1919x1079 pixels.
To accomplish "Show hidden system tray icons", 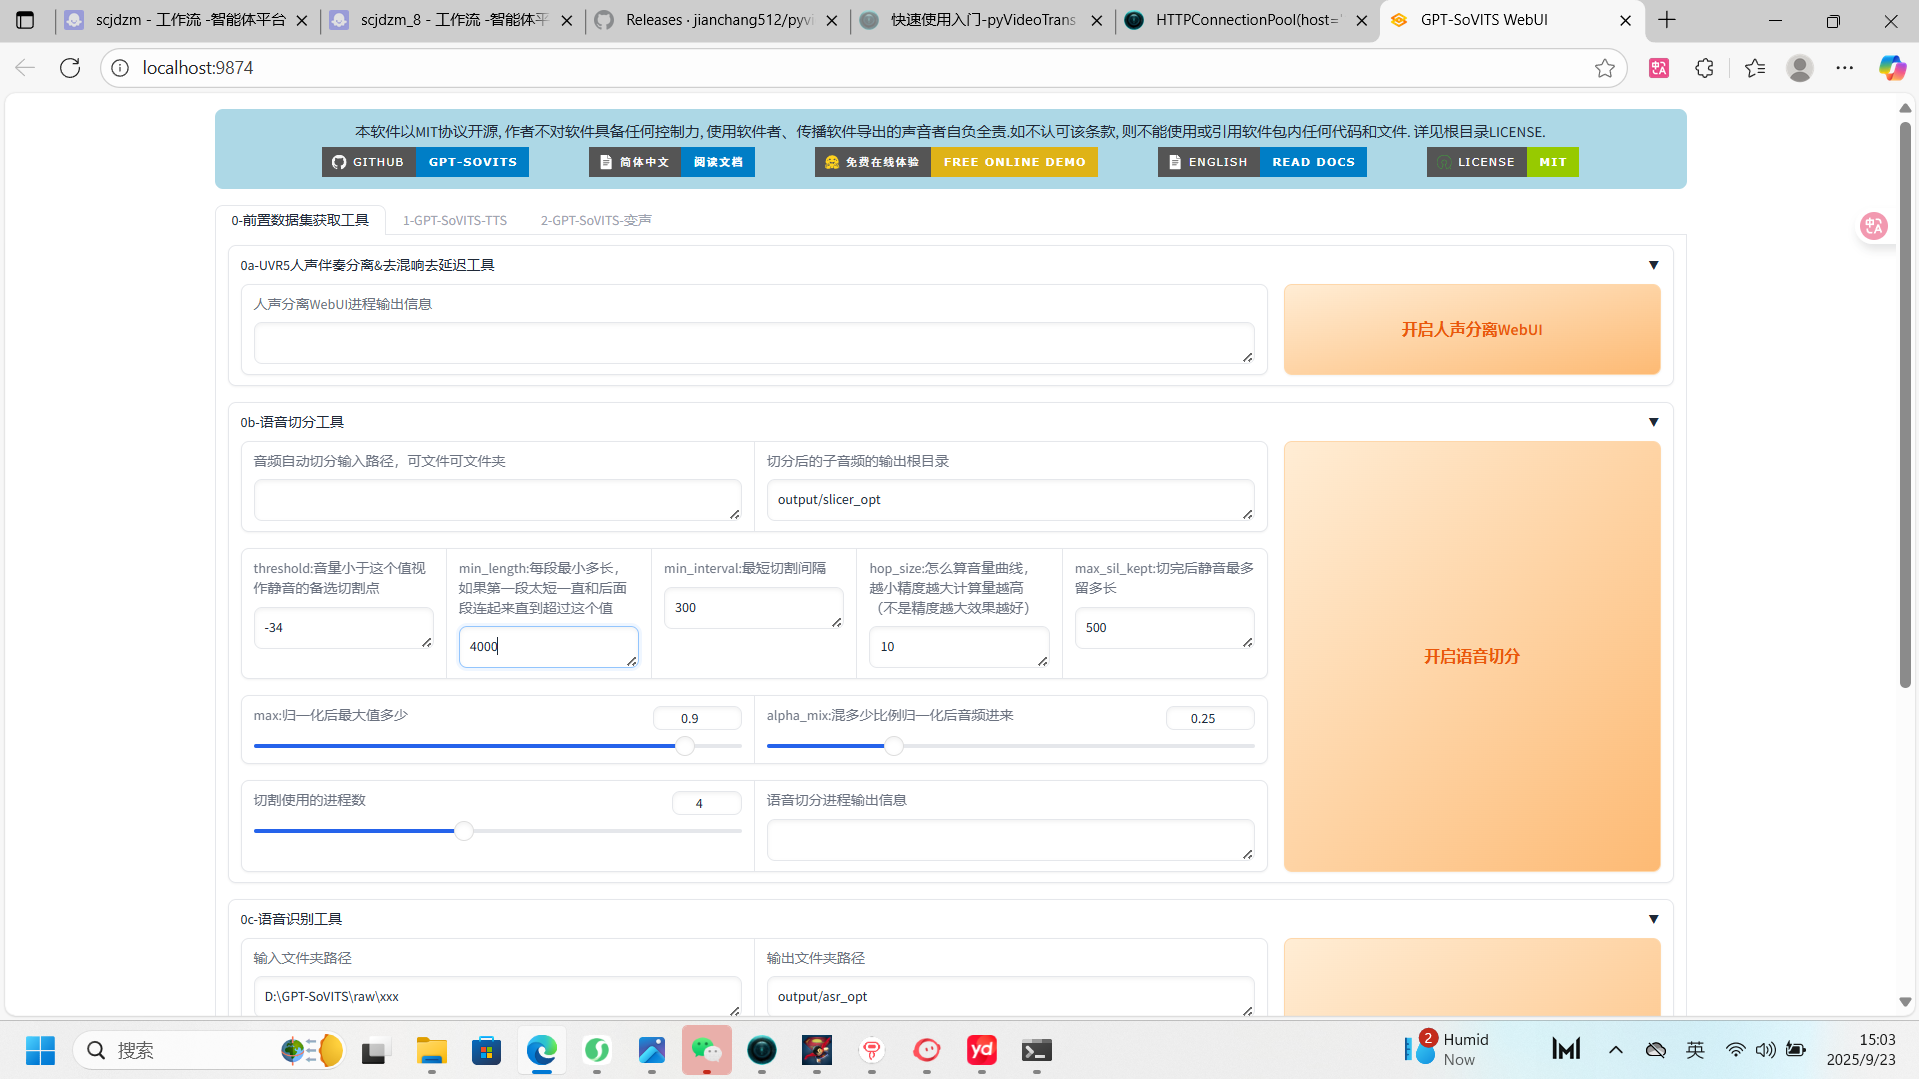I will pos(1616,1050).
